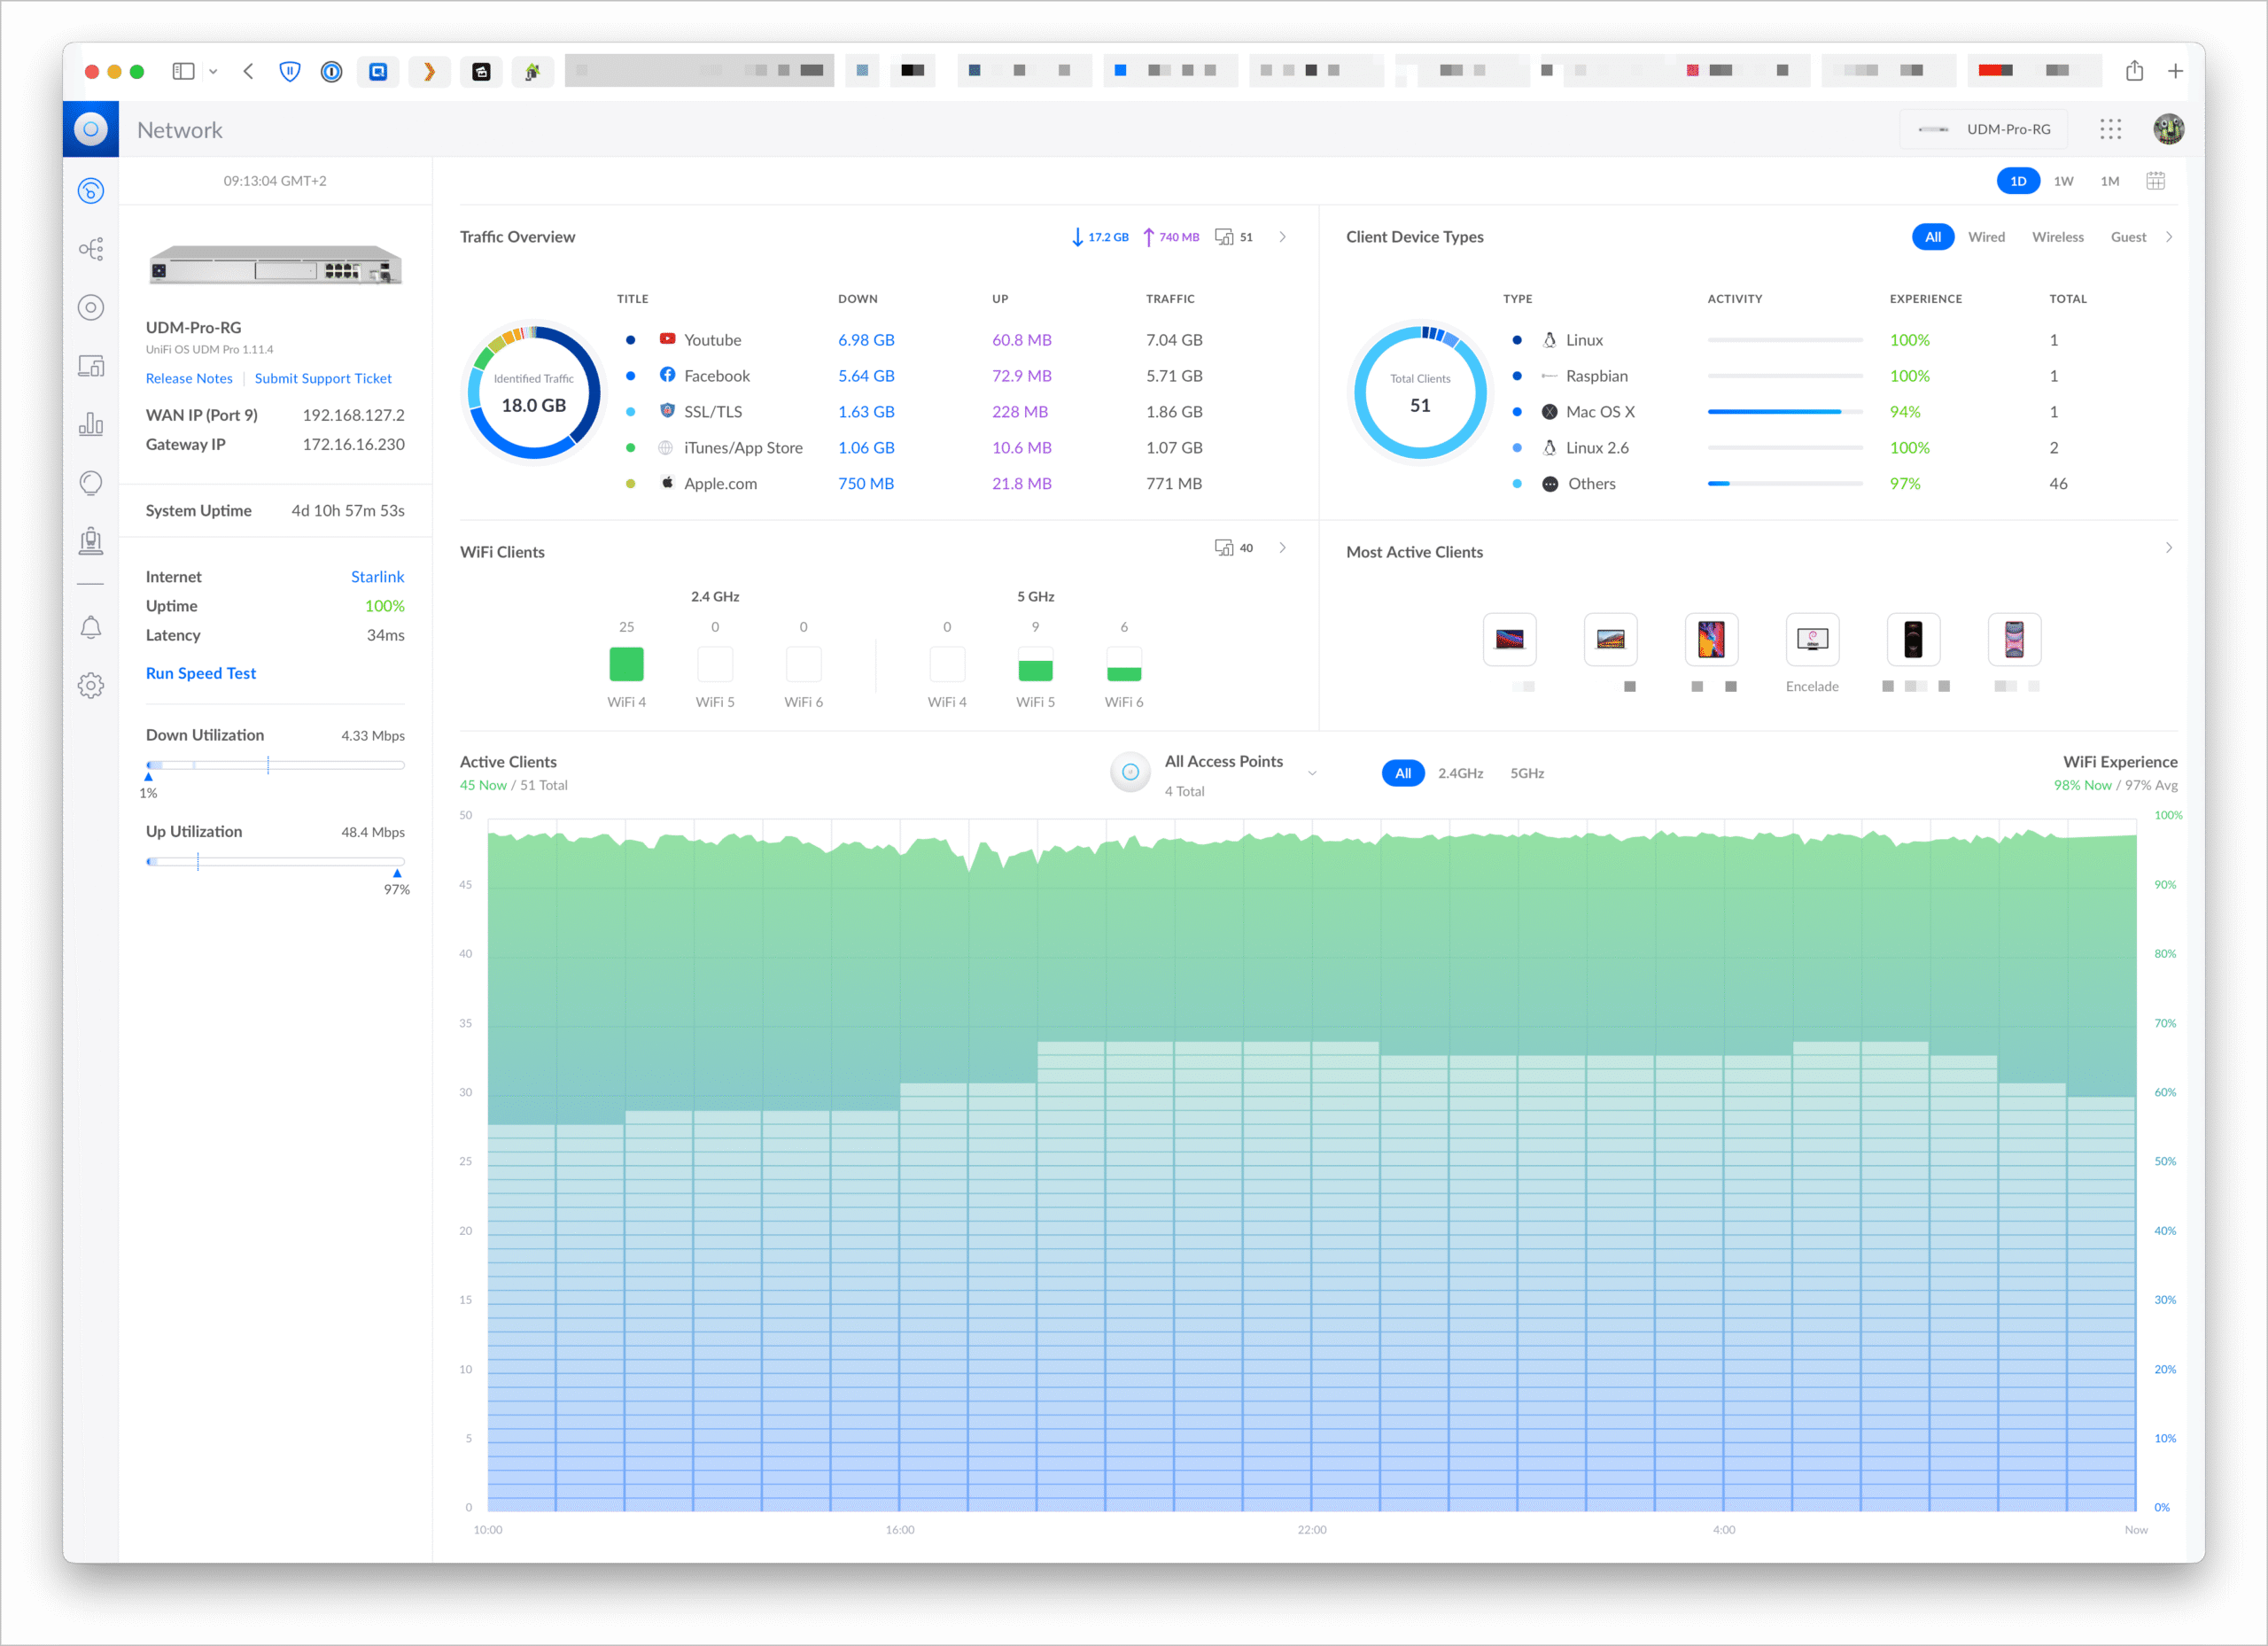Switch to Wireless device types tab
2268x1646 pixels.
tap(2057, 237)
